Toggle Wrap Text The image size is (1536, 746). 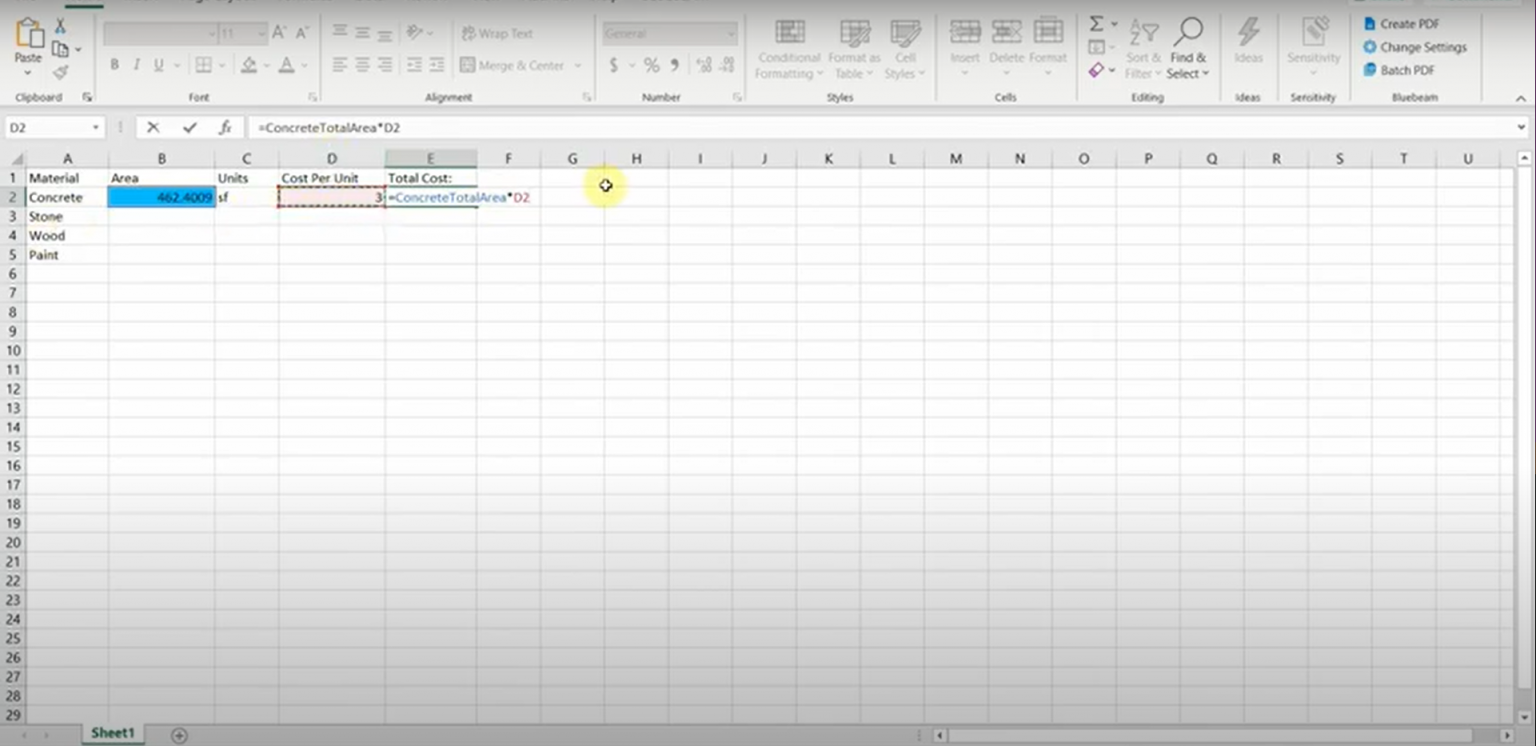498,33
